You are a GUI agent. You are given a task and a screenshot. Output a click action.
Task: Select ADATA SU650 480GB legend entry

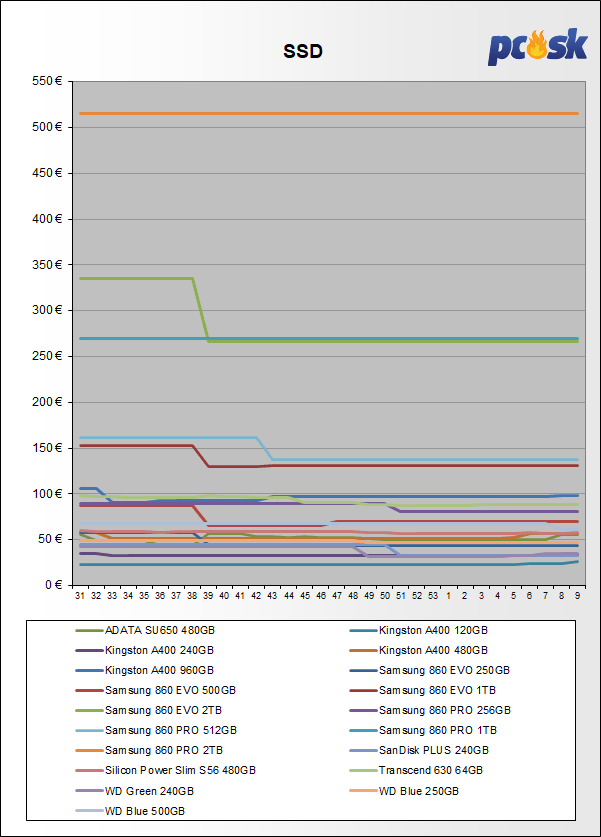tap(145, 630)
